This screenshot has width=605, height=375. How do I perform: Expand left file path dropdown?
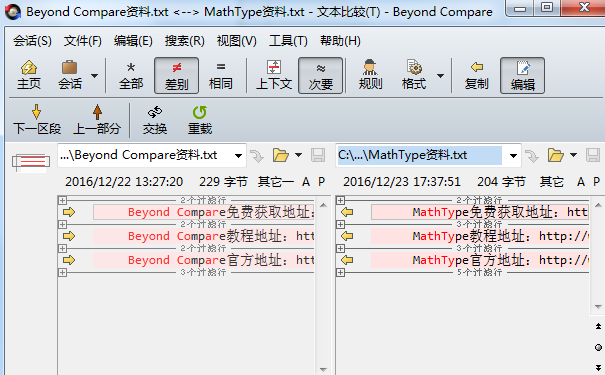[x=238, y=156]
